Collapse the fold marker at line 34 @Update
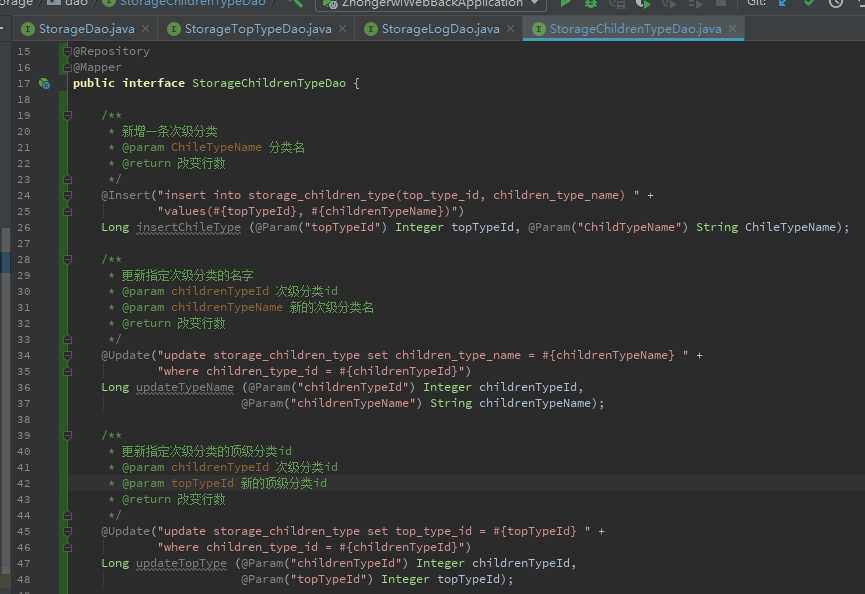This screenshot has width=865, height=594. 67,355
